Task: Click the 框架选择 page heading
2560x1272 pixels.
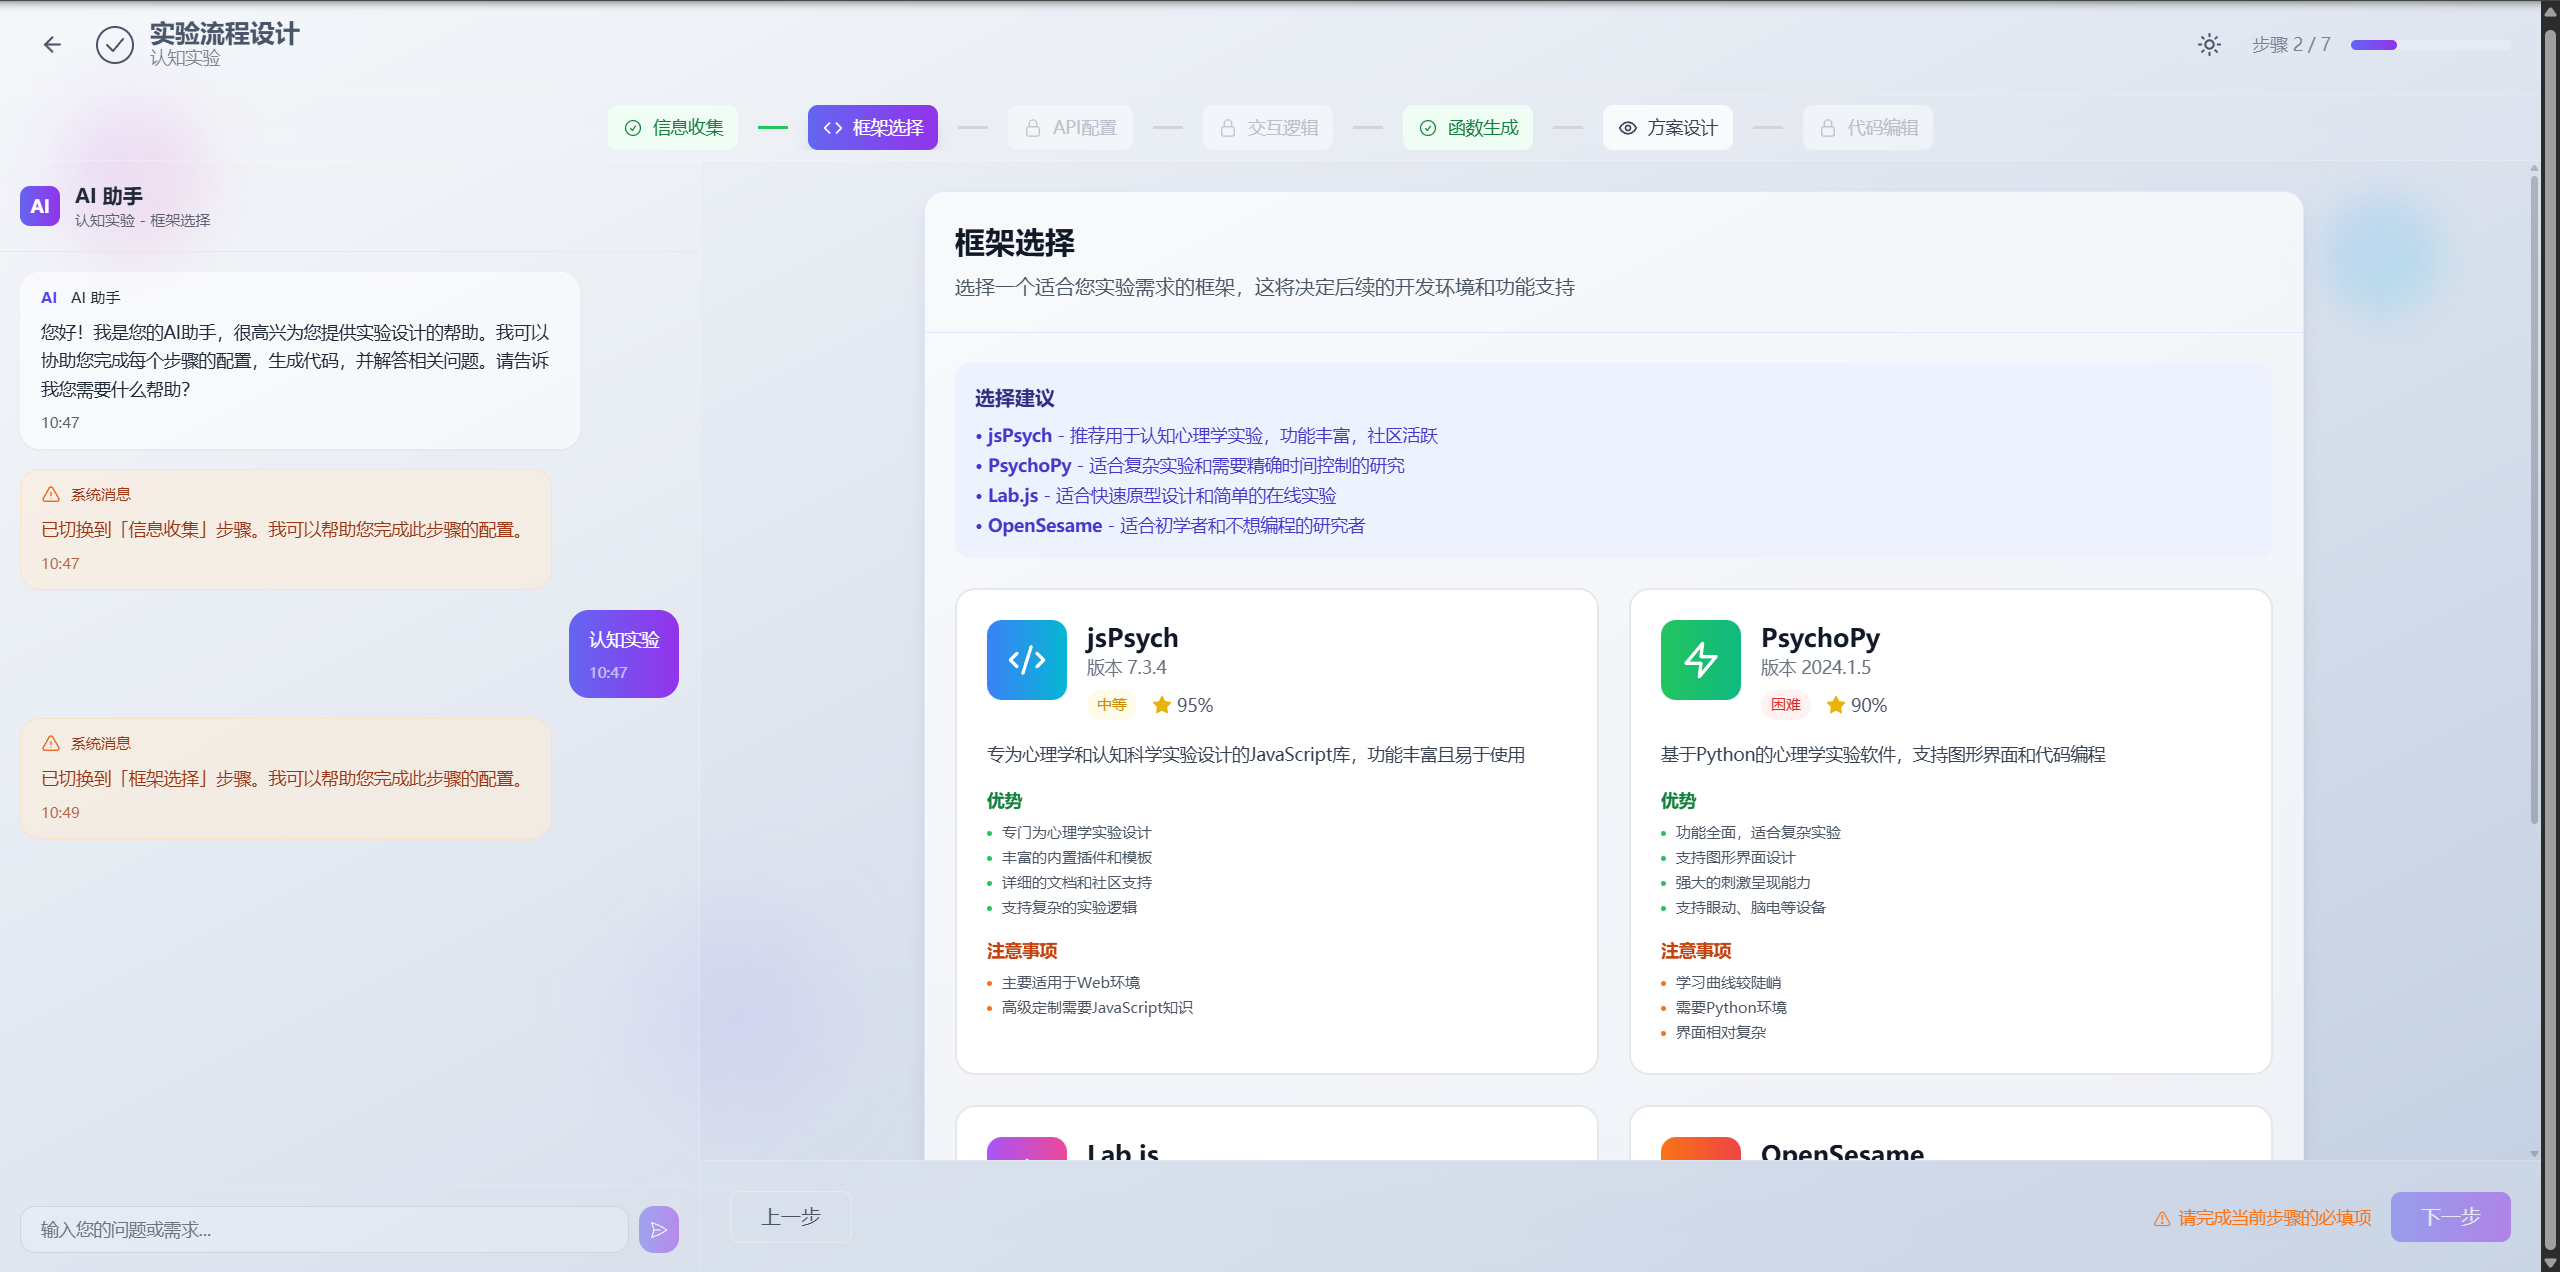Action: [x=1015, y=243]
